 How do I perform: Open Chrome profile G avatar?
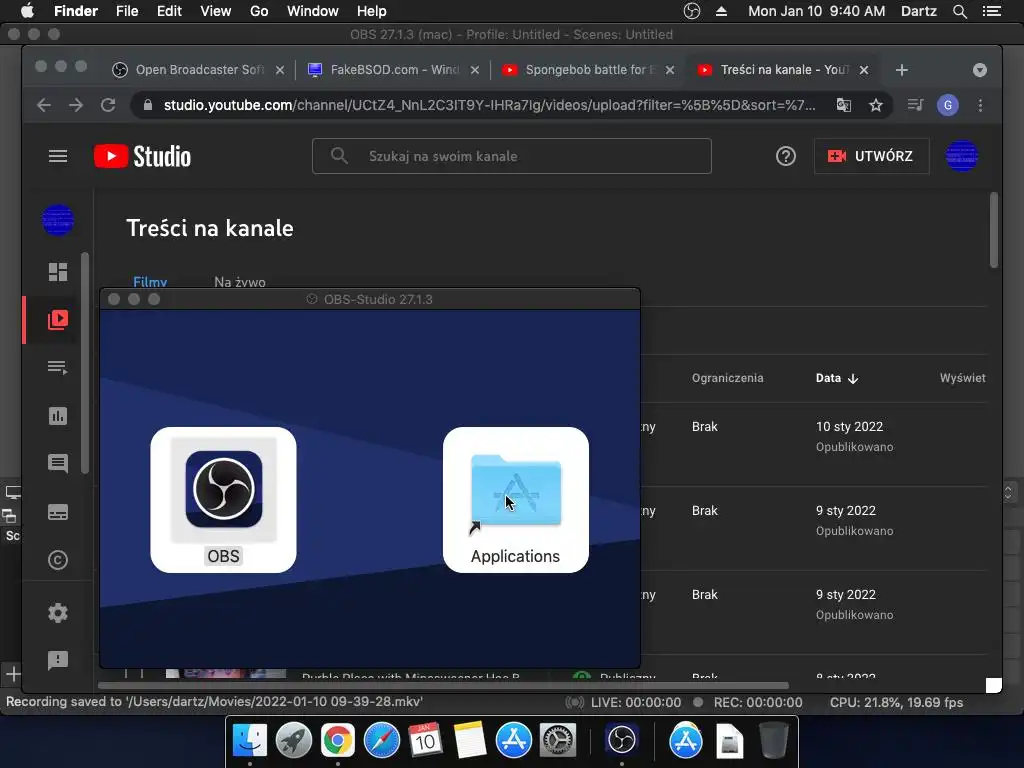point(948,105)
